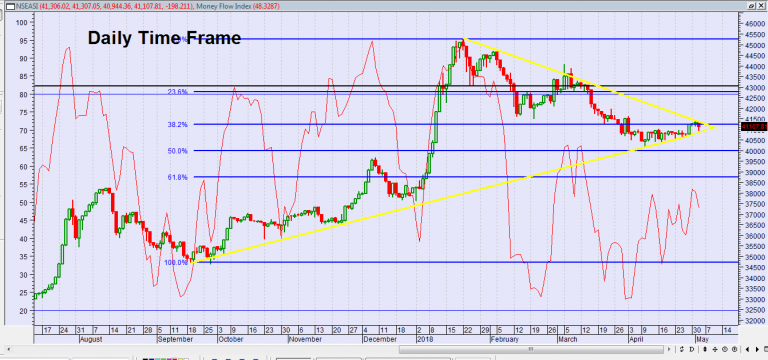Viewport: 768px width, 360px height.
Task: Click the May month label on time axis
Action: pyautogui.click(x=702, y=339)
